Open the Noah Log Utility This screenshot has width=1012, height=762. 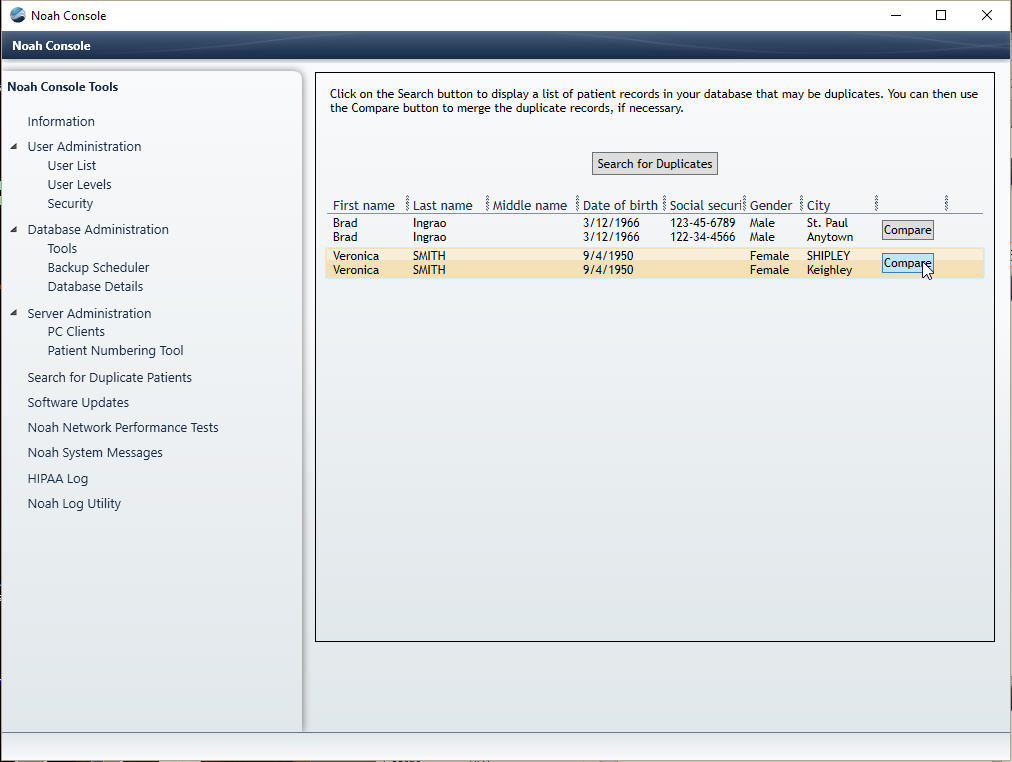coord(74,504)
